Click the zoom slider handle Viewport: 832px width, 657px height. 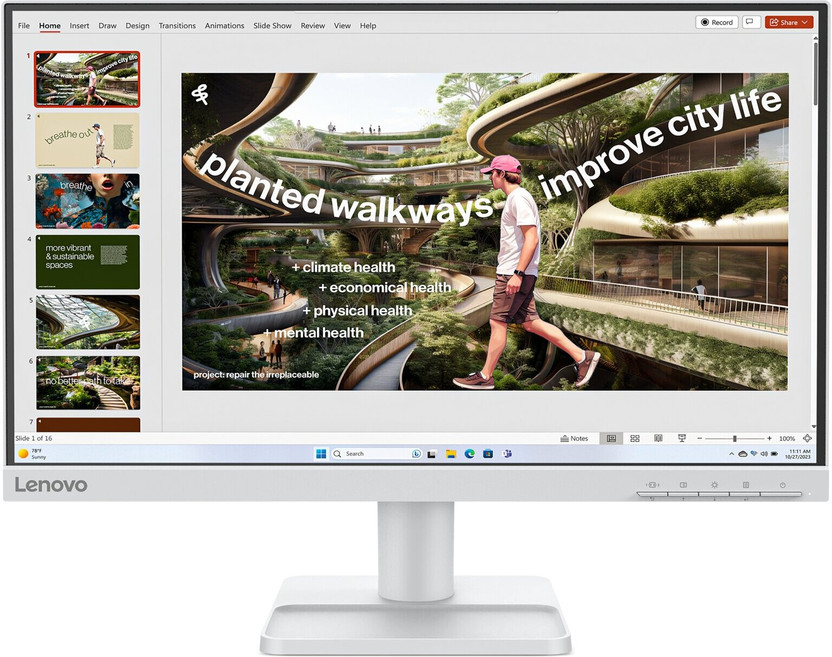tap(734, 438)
